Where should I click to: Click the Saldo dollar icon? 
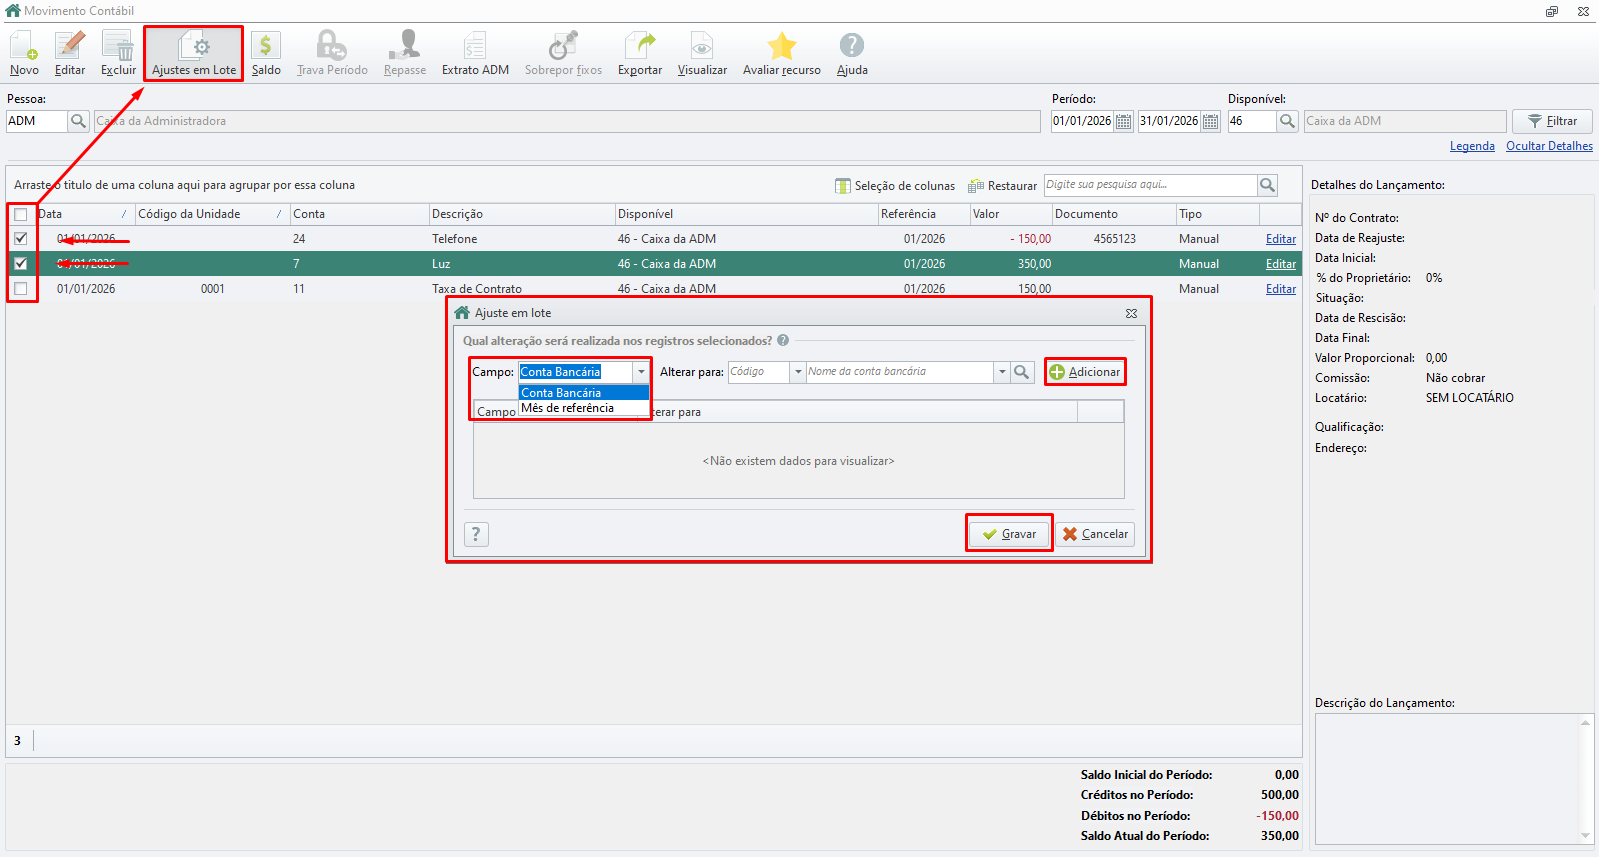coord(265,46)
